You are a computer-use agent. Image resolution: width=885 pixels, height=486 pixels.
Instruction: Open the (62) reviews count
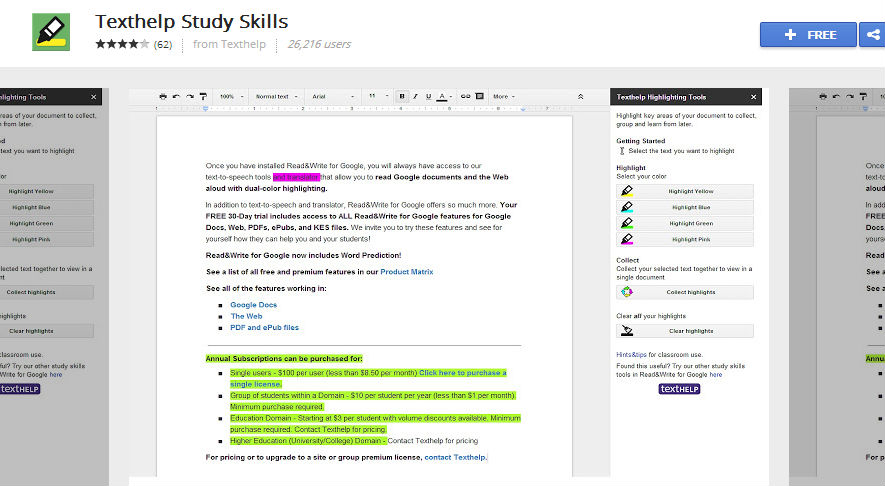163,45
